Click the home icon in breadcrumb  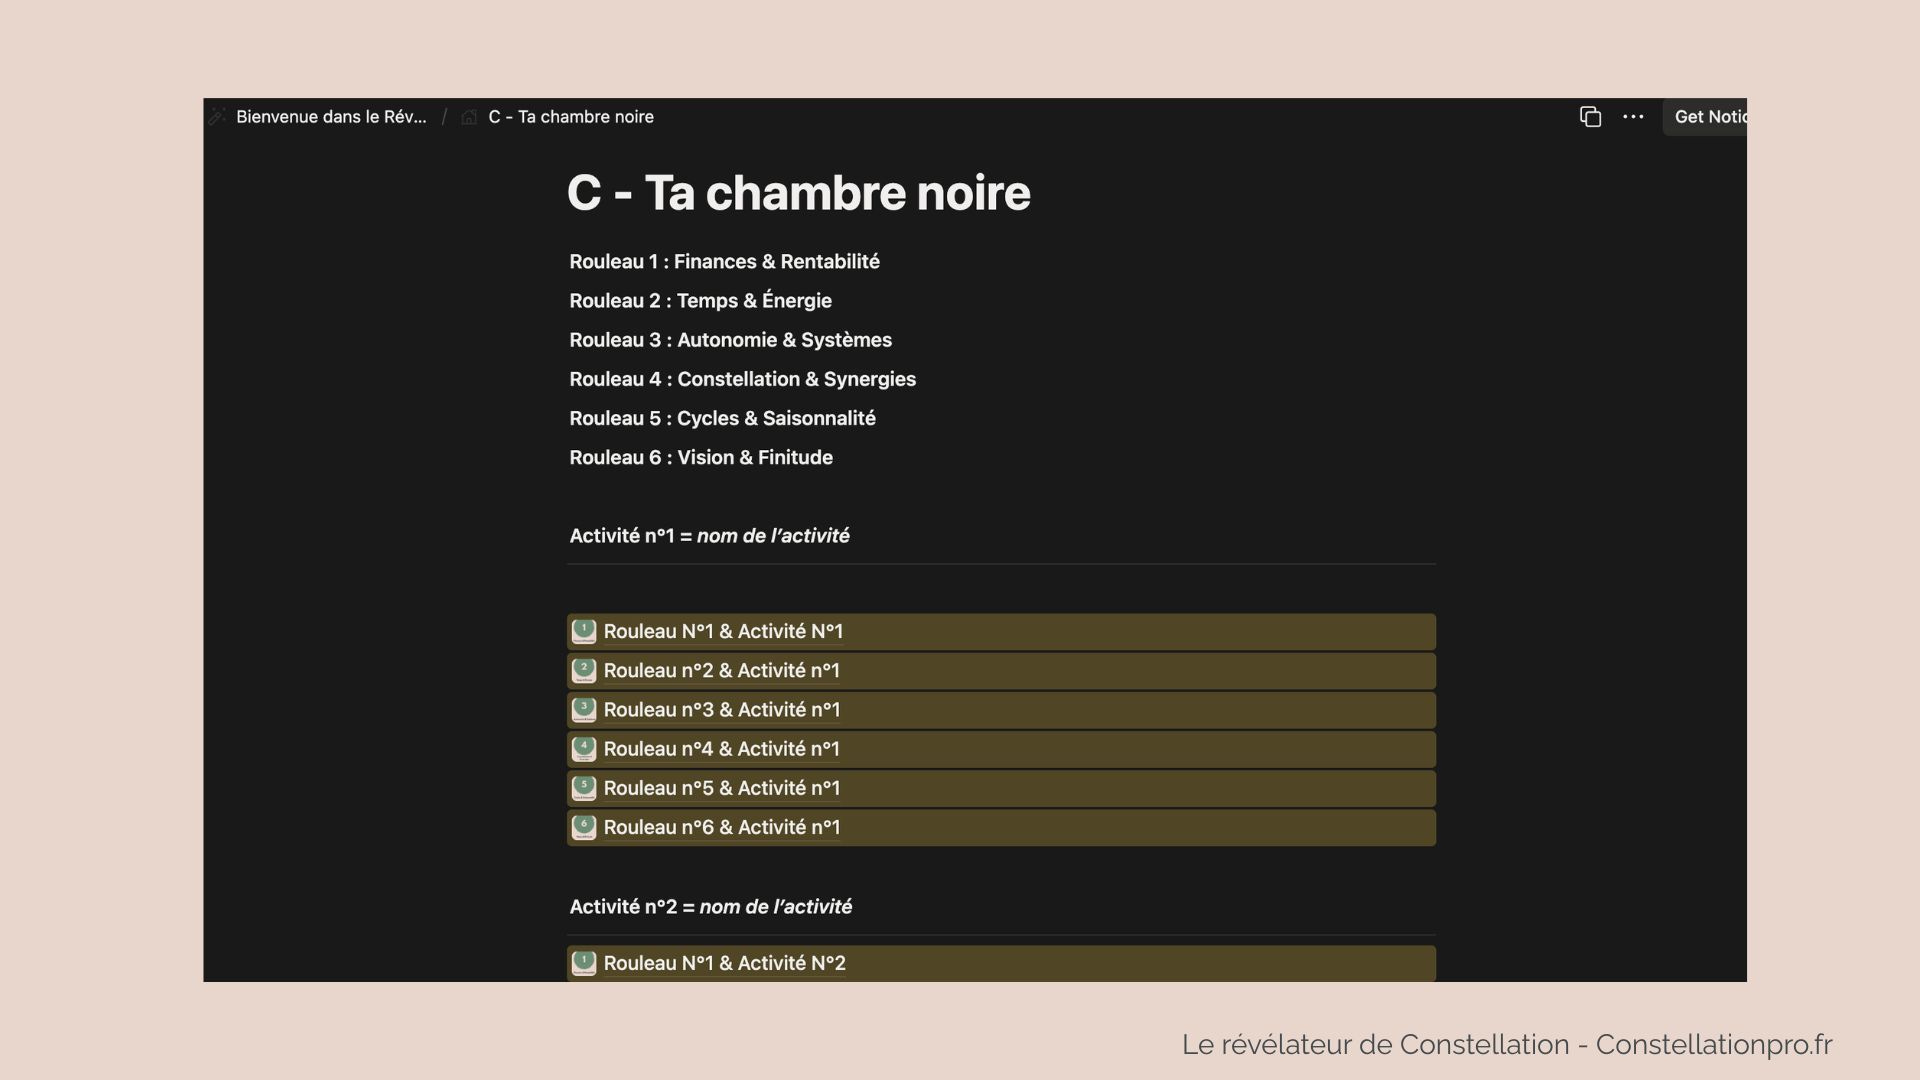click(x=469, y=117)
